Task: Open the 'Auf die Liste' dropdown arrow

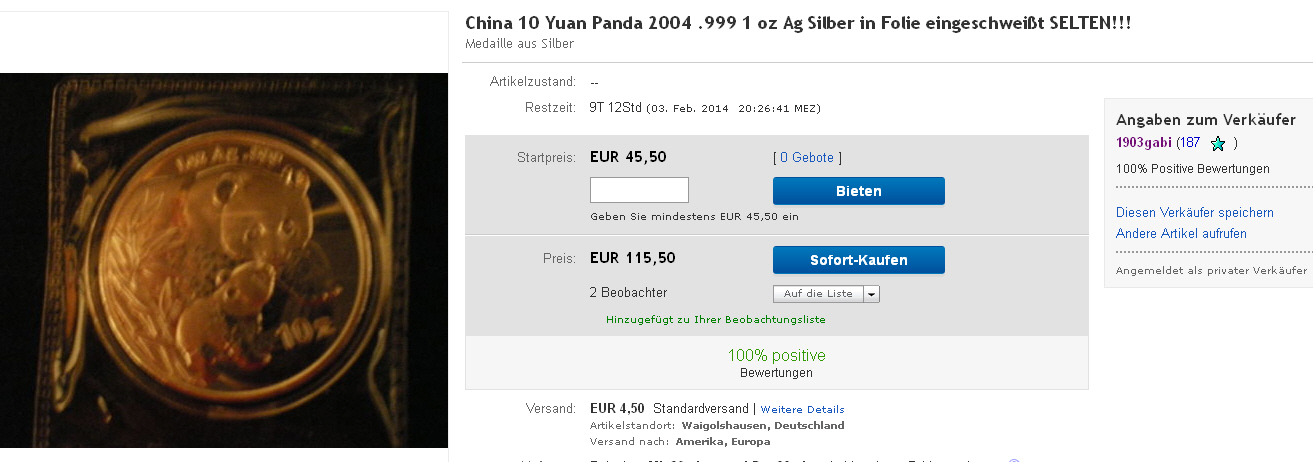Action: pos(871,294)
